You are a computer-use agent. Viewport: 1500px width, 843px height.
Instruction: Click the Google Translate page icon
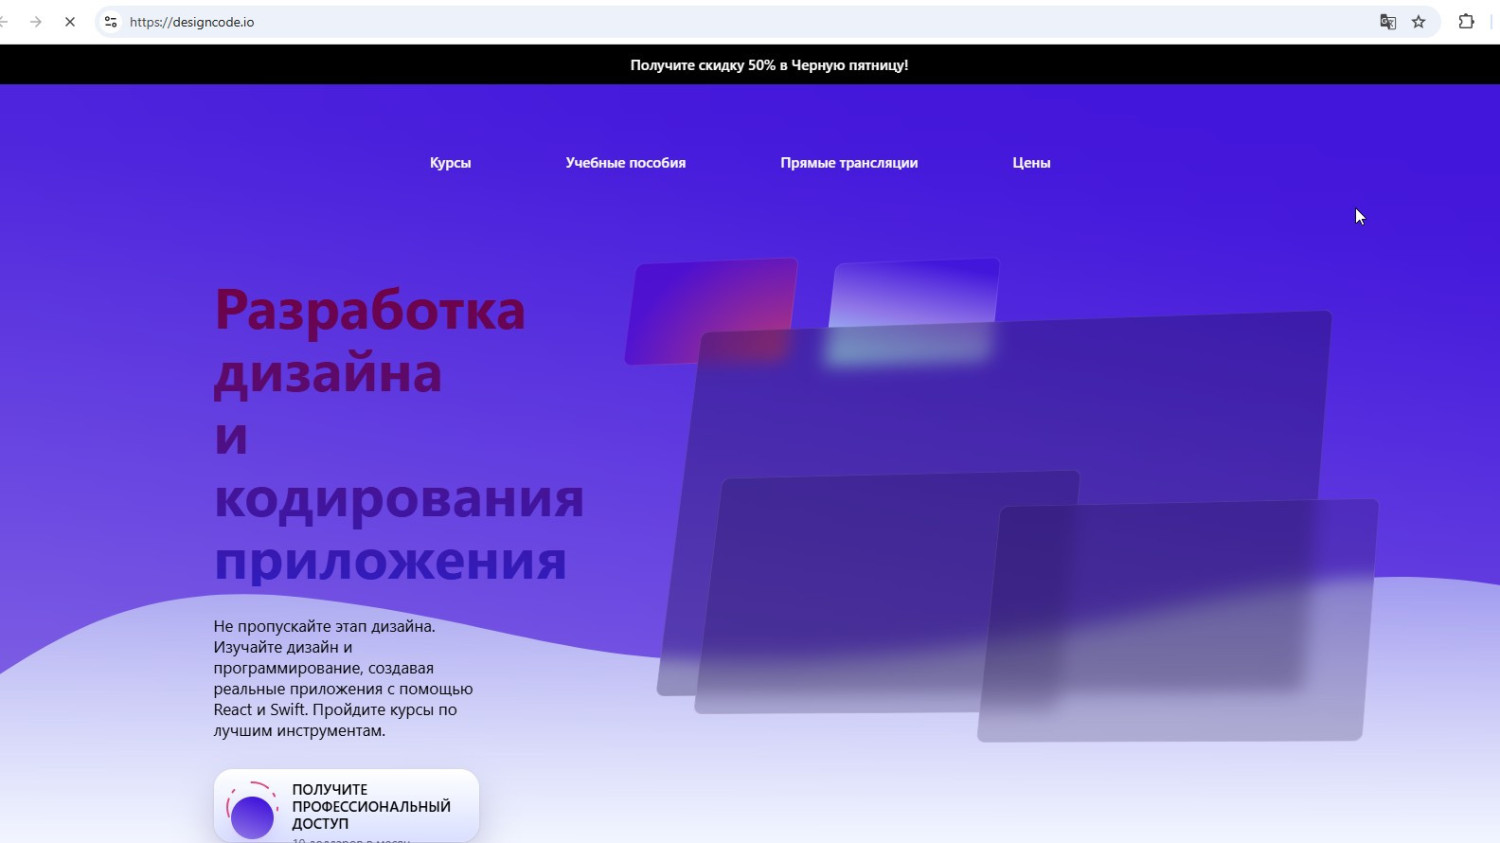coord(1388,22)
